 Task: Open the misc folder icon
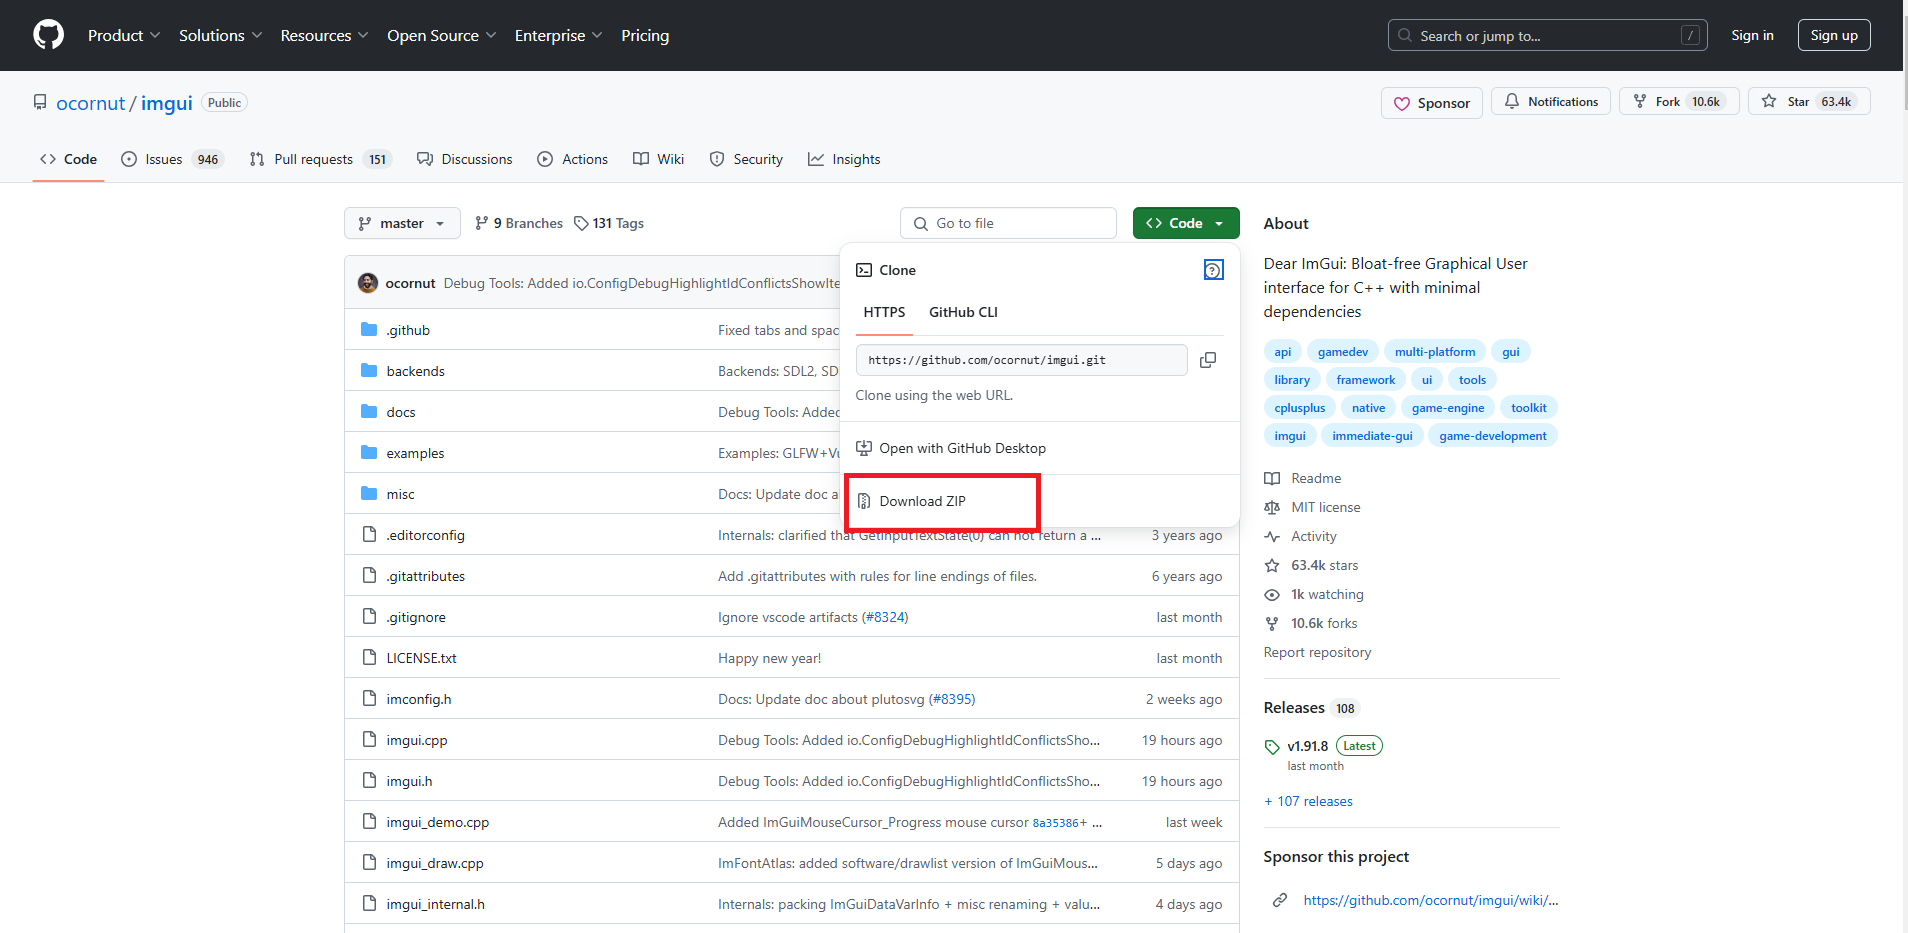(x=369, y=494)
